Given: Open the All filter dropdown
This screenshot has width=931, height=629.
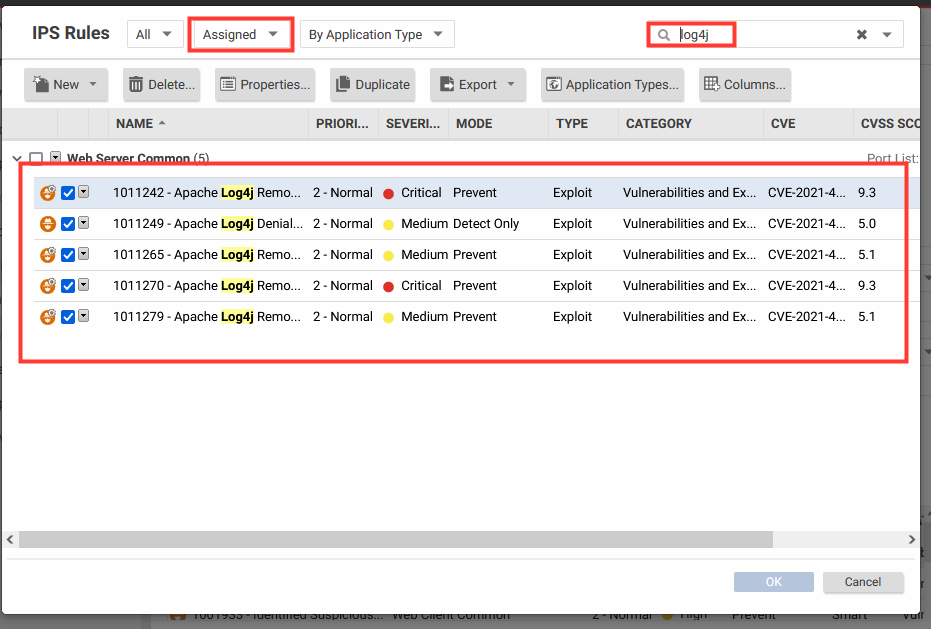Looking at the screenshot, I should point(153,34).
